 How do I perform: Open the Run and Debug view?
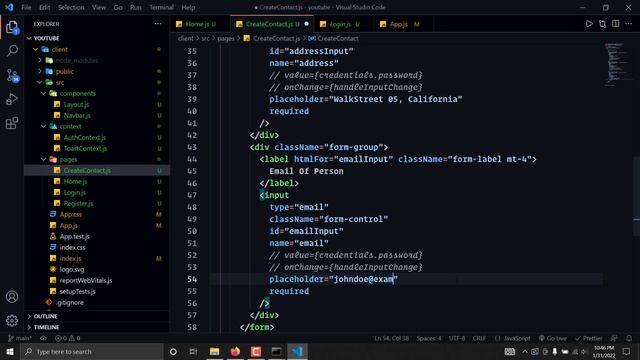tap(12, 99)
